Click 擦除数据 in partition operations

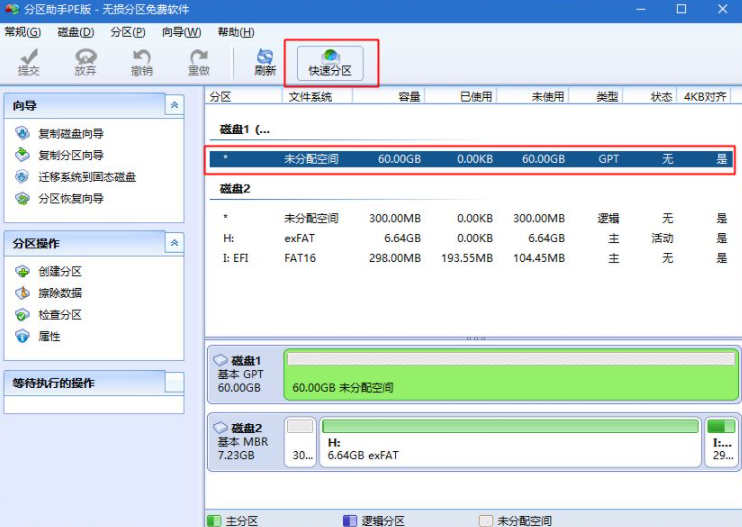60,293
